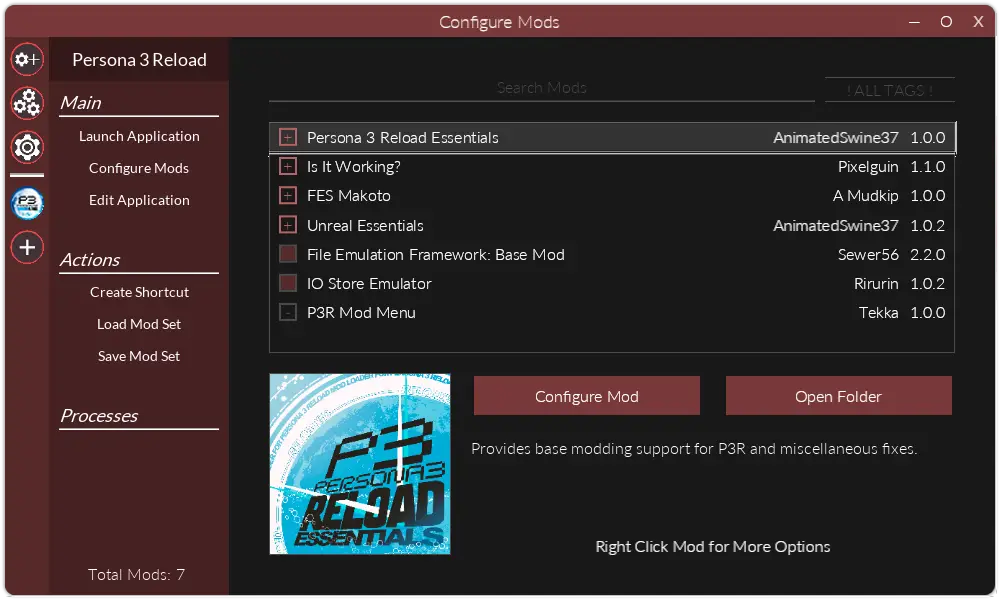Click the Search Mods input field
Viewport: 1000px width, 600px height.
[541, 88]
